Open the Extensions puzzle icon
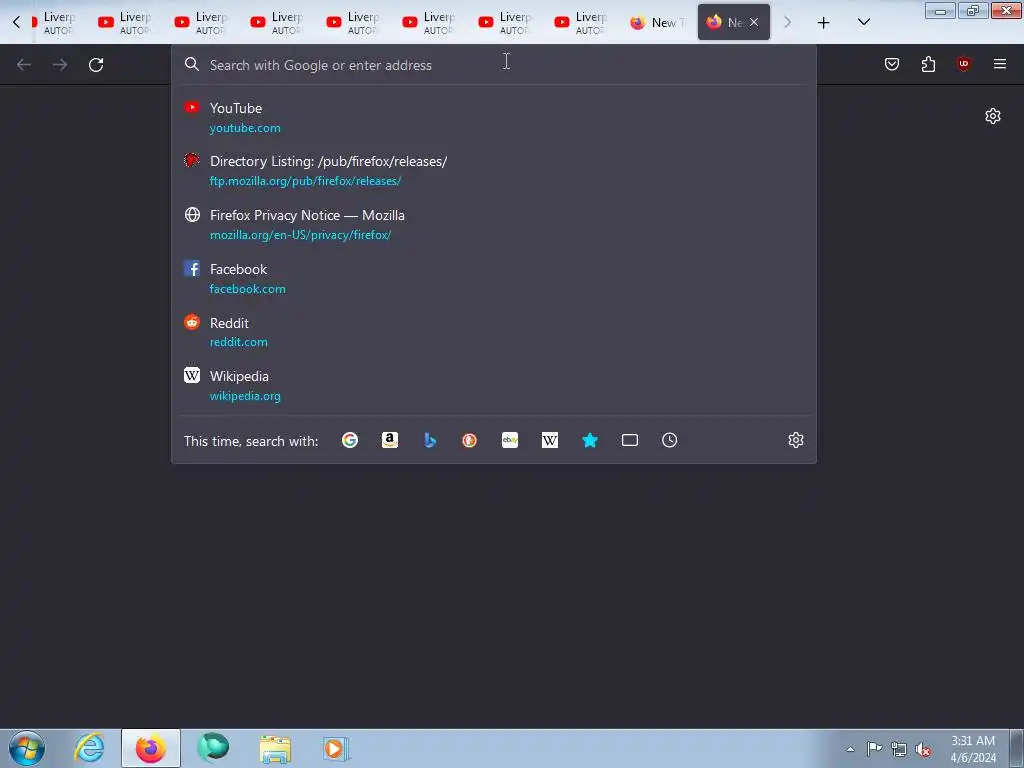This screenshot has width=1024, height=768. pos(928,64)
